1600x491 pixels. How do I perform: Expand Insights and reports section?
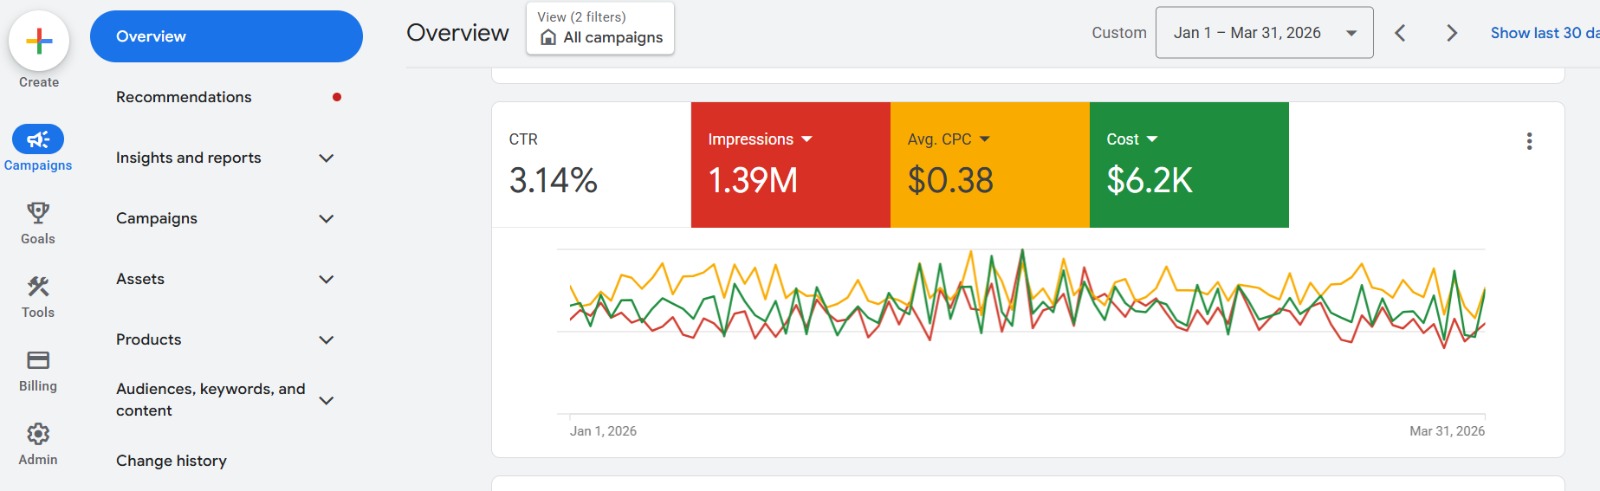click(x=326, y=158)
